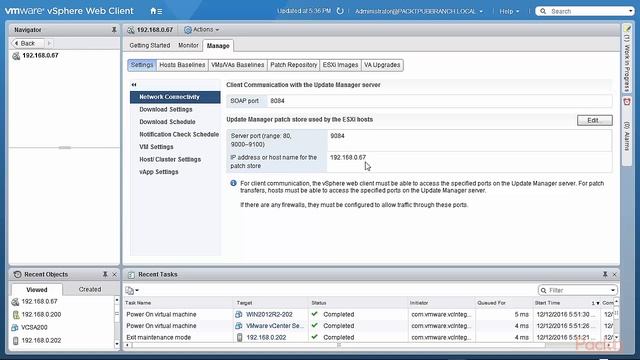Screen dimensions: 640x360
Task: Open the Help dropdown
Action: tap(509, 11)
